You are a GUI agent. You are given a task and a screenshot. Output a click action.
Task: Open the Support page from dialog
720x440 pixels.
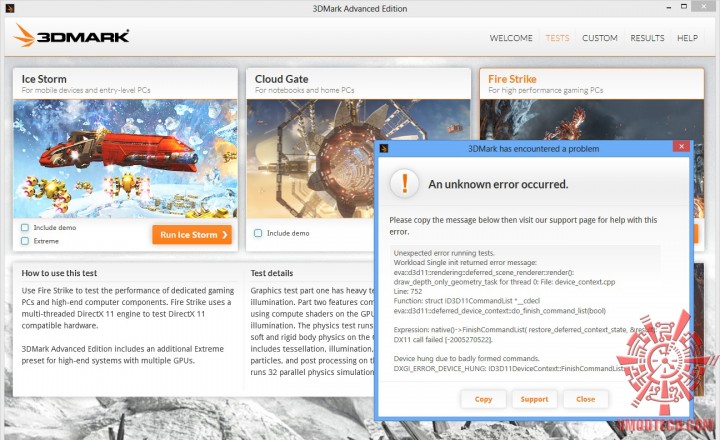tap(534, 399)
